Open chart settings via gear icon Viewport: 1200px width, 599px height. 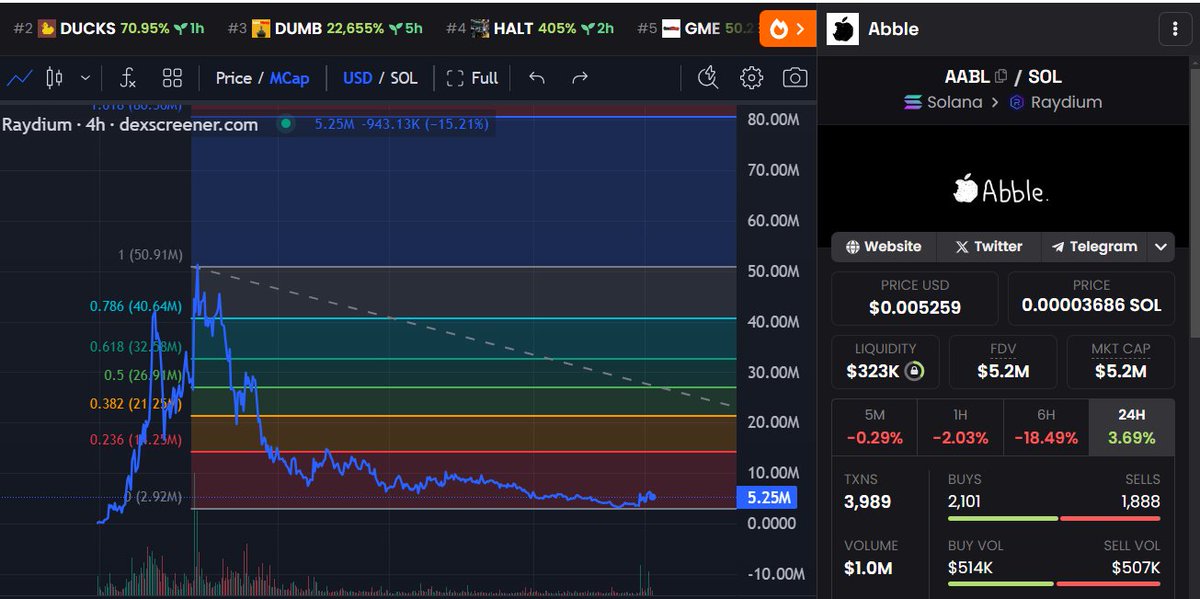(x=752, y=76)
